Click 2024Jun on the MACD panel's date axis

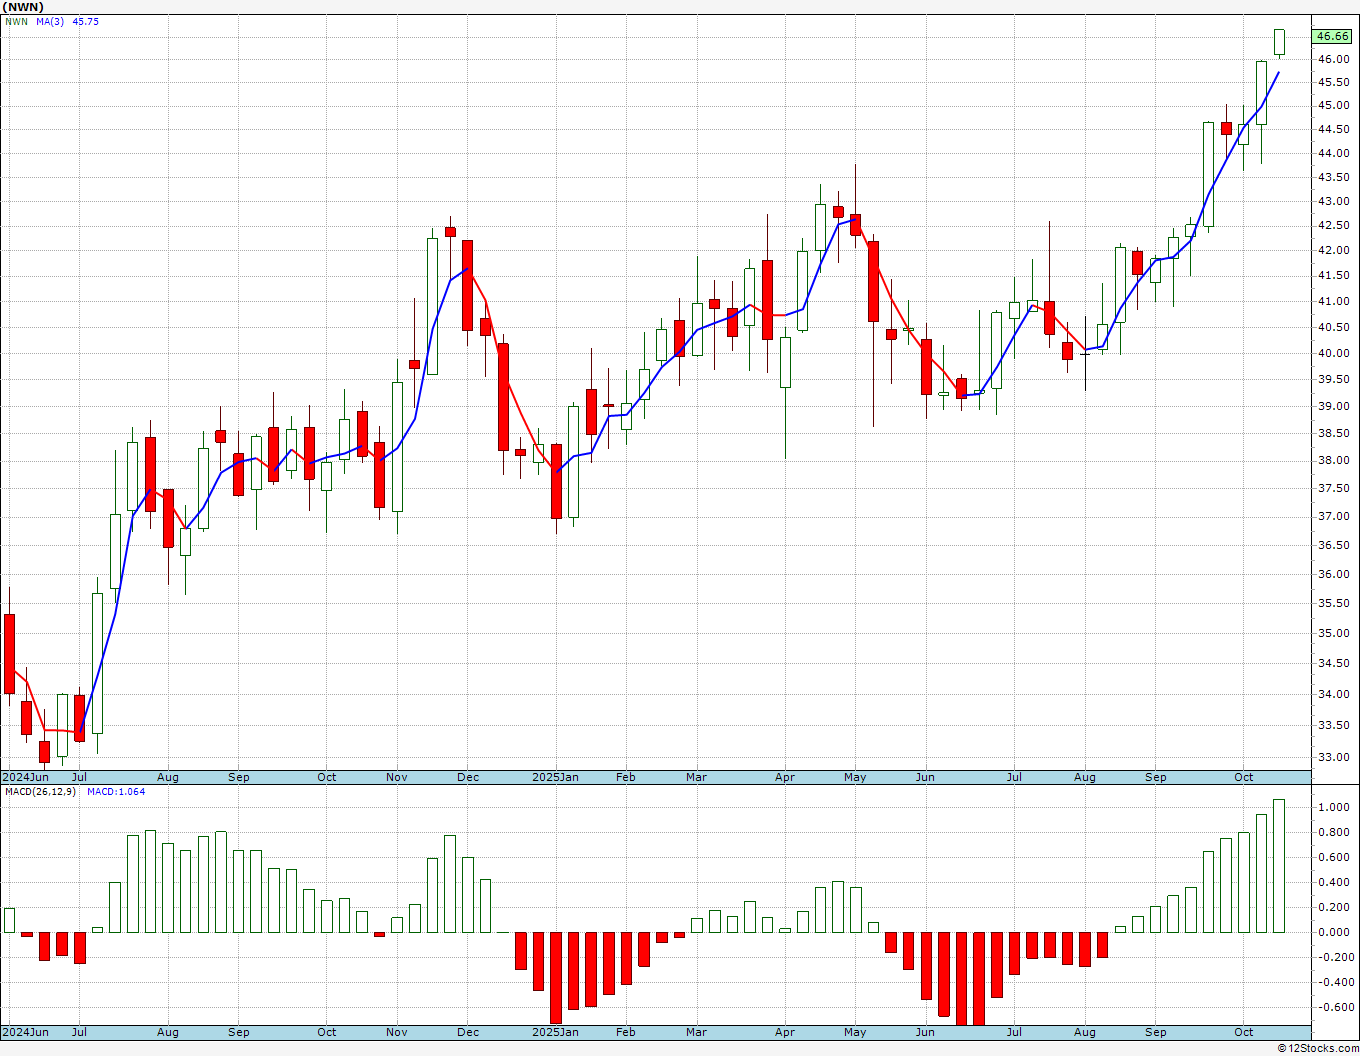pyautogui.click(x=25, y=1032)
